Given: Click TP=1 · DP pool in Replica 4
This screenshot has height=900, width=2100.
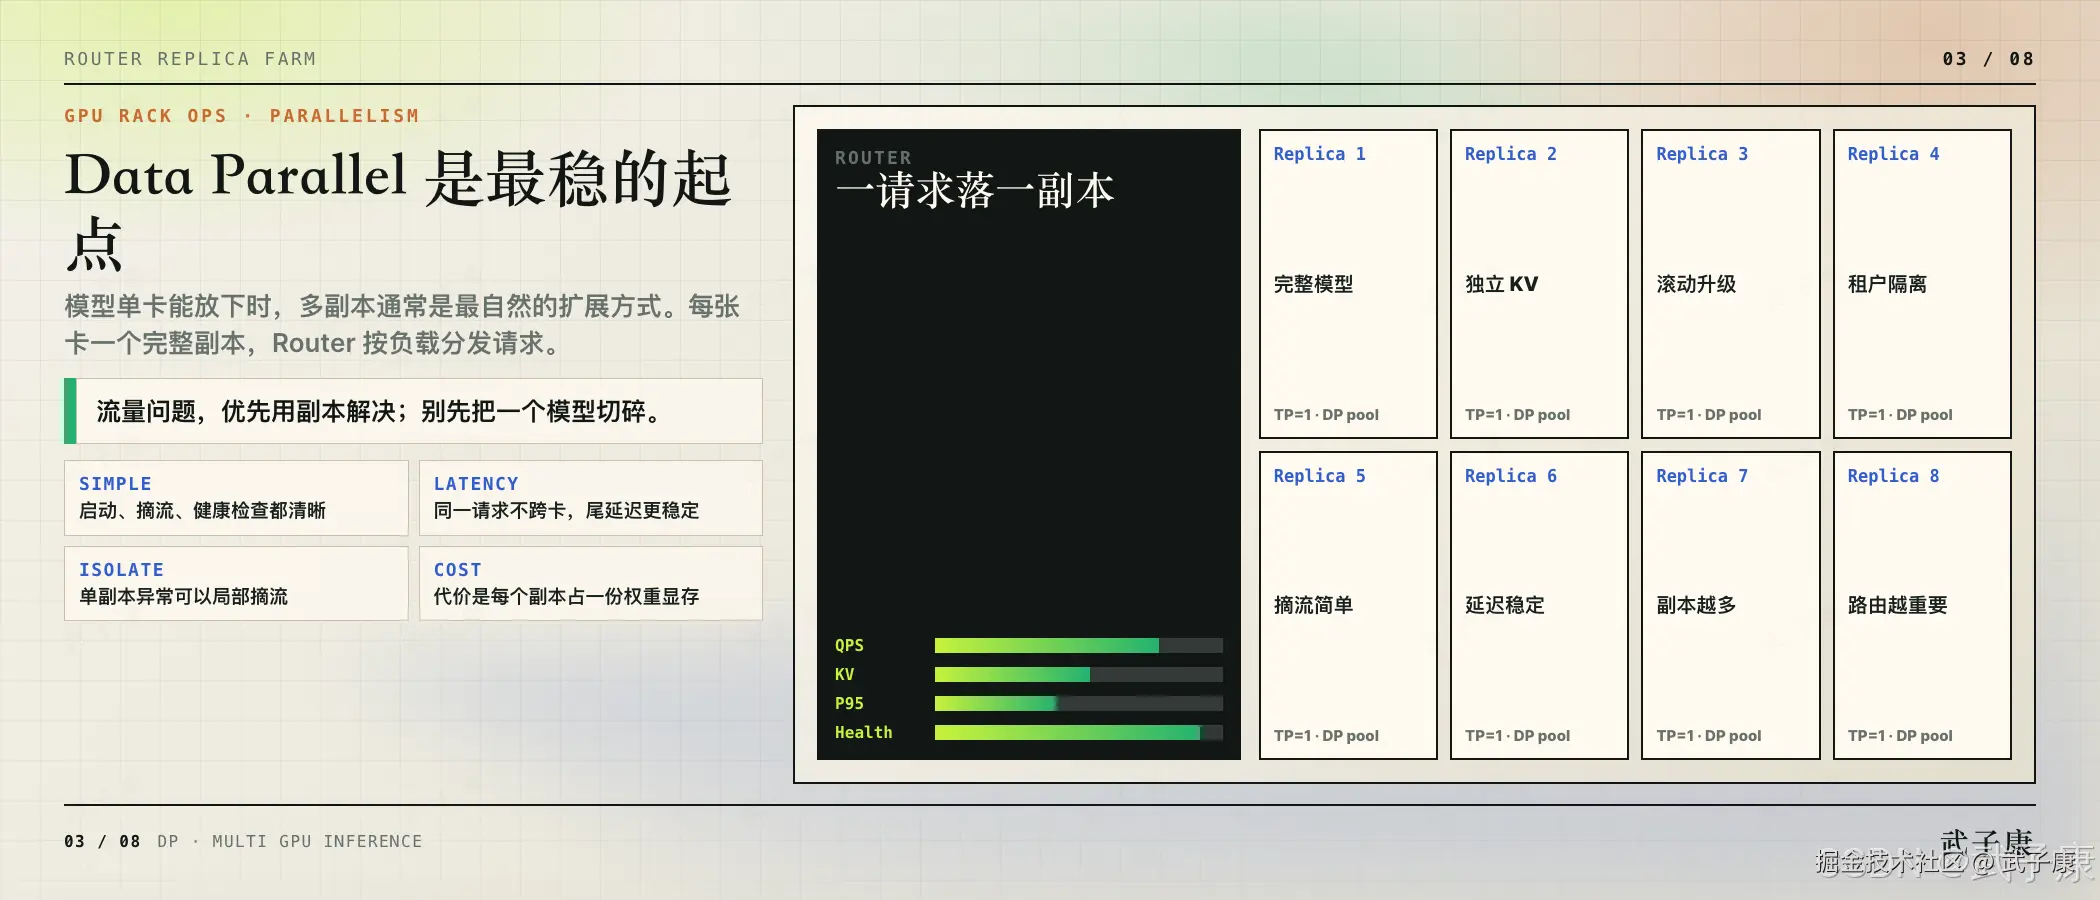Looking at the screenshot, I should pos(1900,415).
